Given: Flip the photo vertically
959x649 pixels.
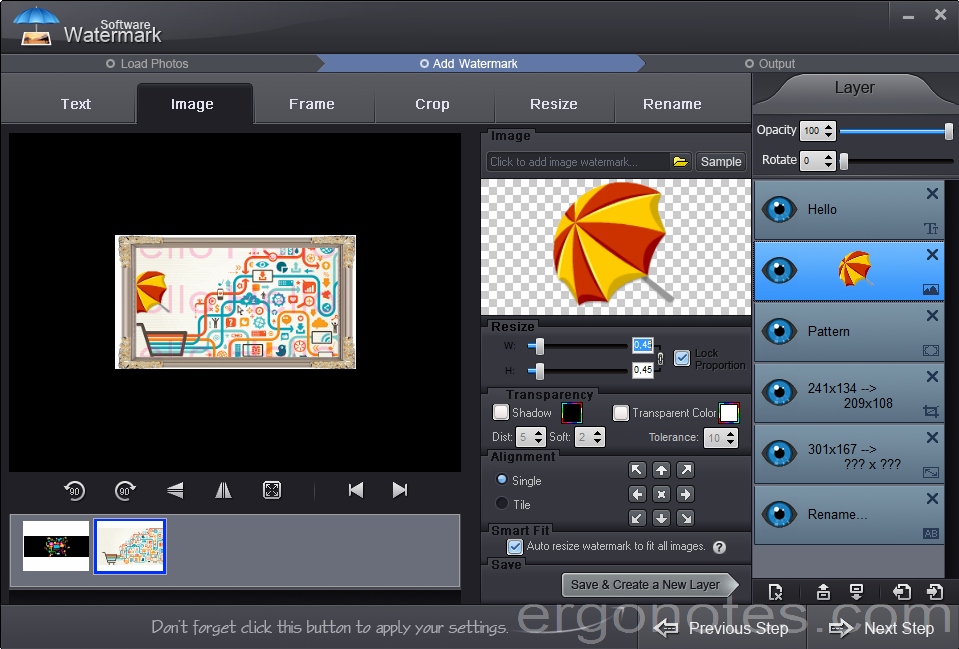Looking at the screenshot, I should click(x=175, y=491).
